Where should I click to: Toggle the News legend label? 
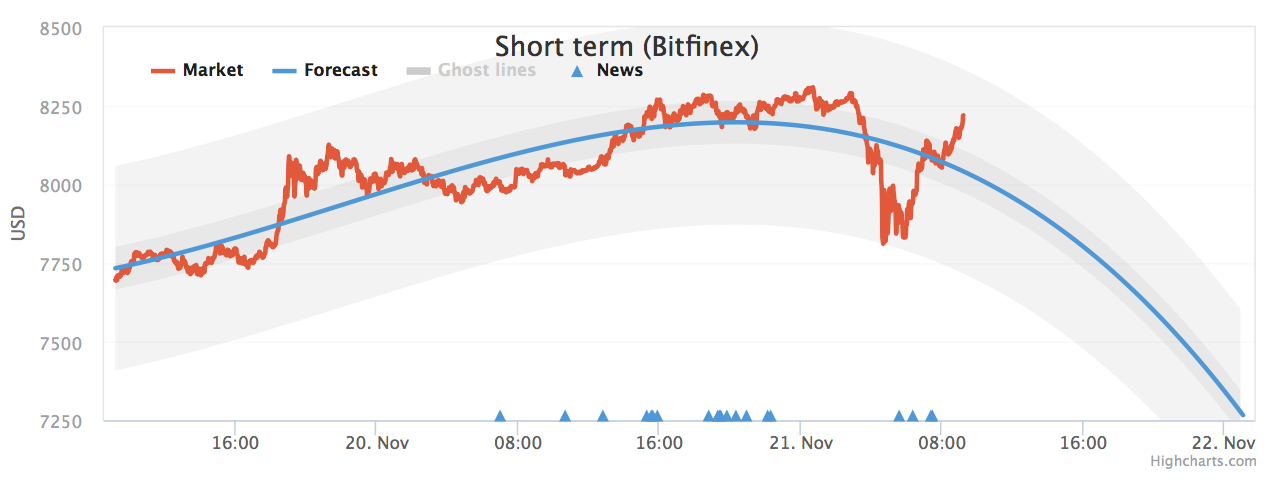(619, 70)
